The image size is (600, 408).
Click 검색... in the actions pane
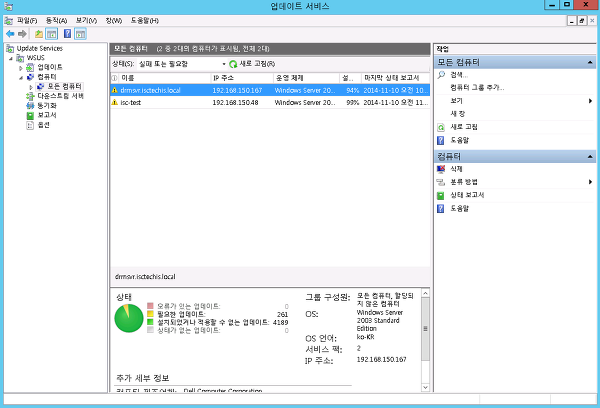point(459,75)
